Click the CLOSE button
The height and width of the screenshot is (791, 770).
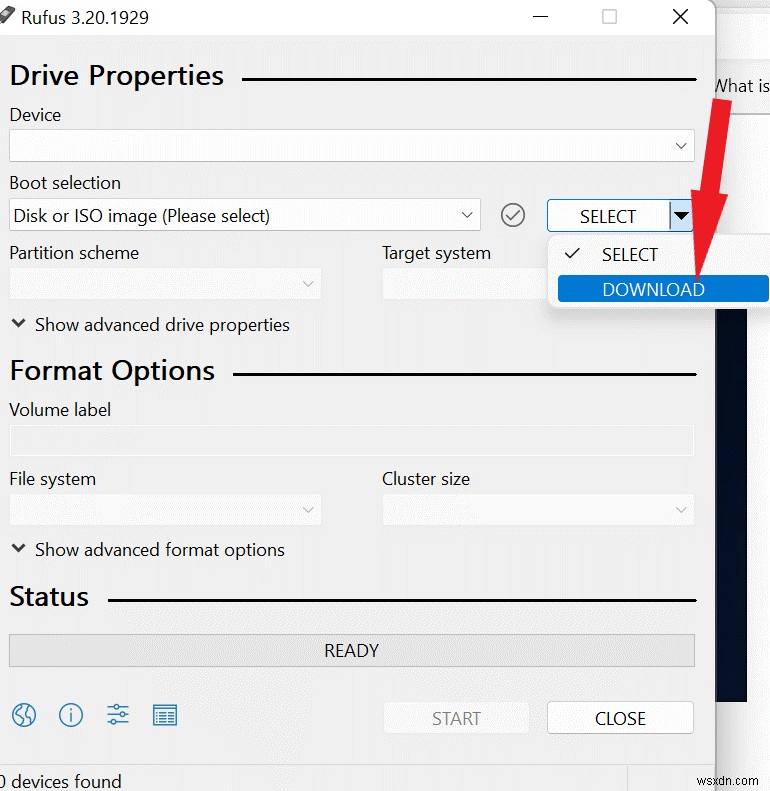click(620, 718)
